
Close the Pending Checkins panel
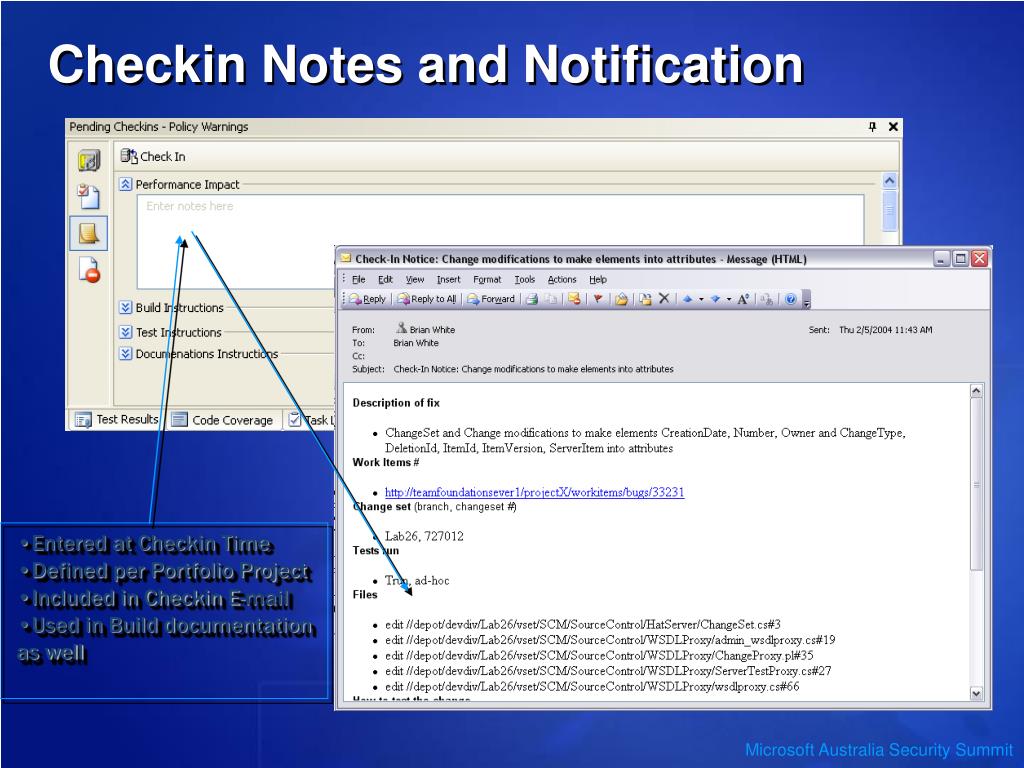pyautogui.click(x=893, y=127)
